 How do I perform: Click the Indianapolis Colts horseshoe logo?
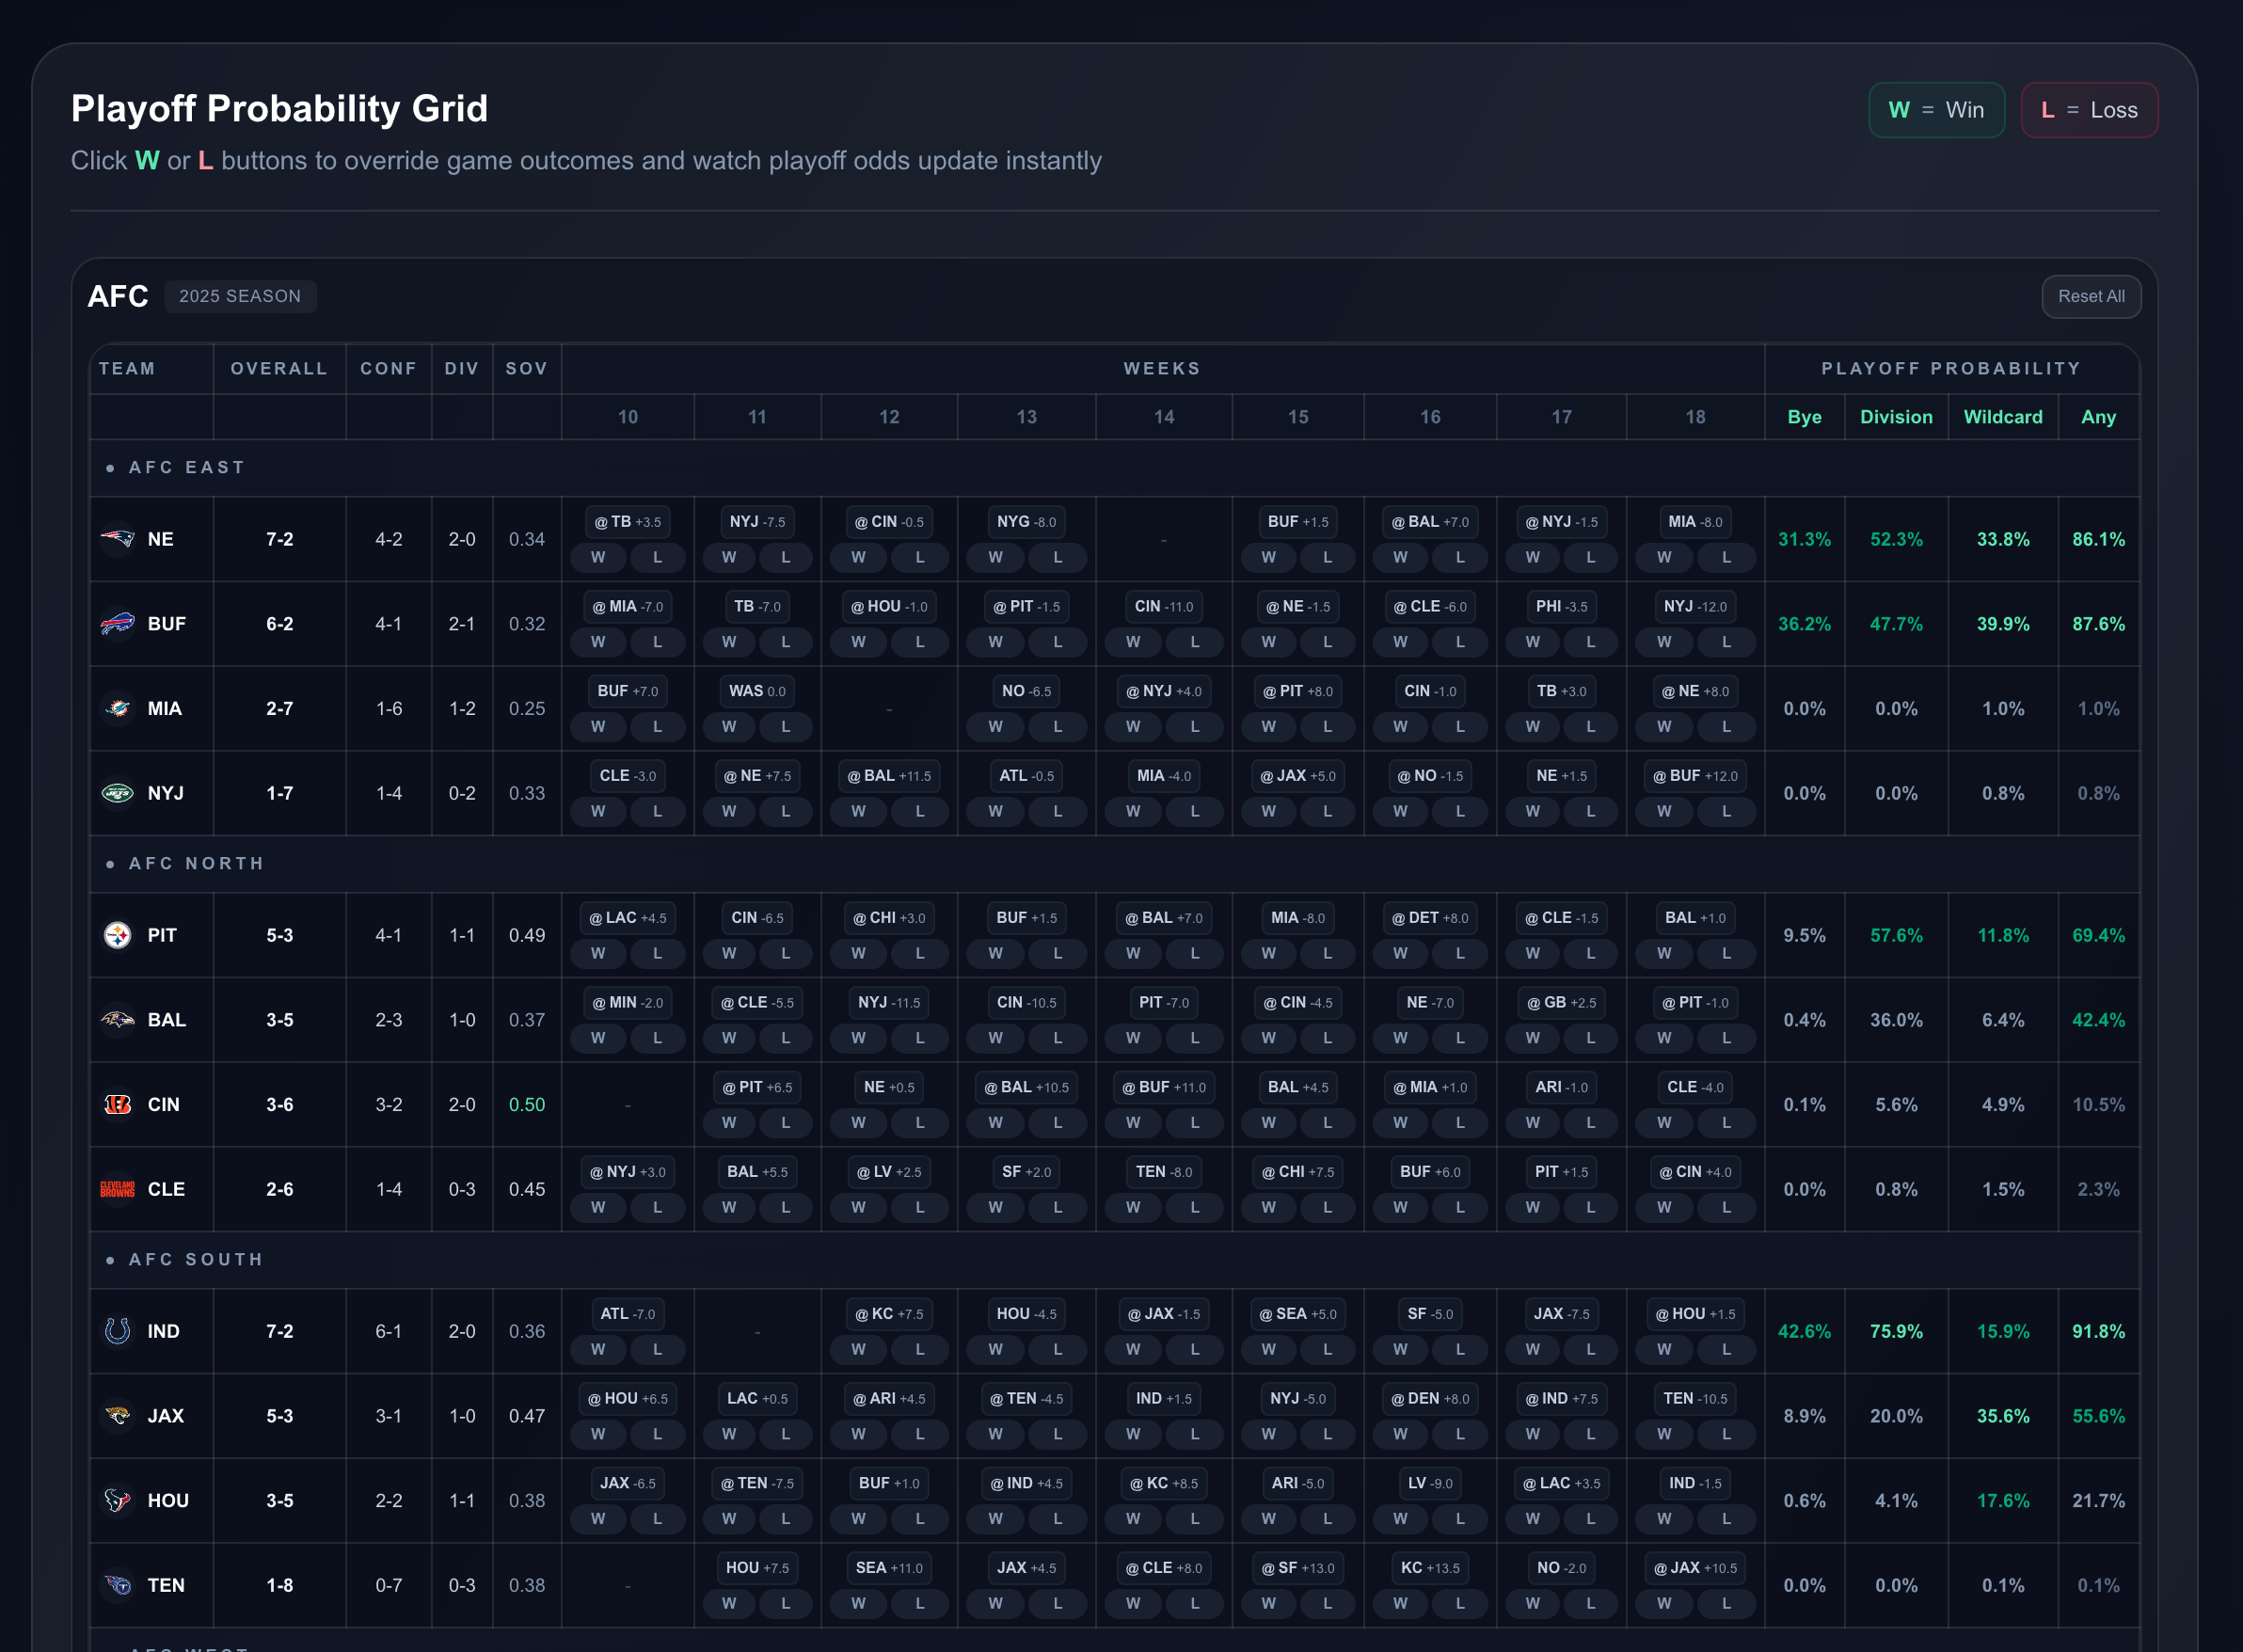click(117, 1331)
